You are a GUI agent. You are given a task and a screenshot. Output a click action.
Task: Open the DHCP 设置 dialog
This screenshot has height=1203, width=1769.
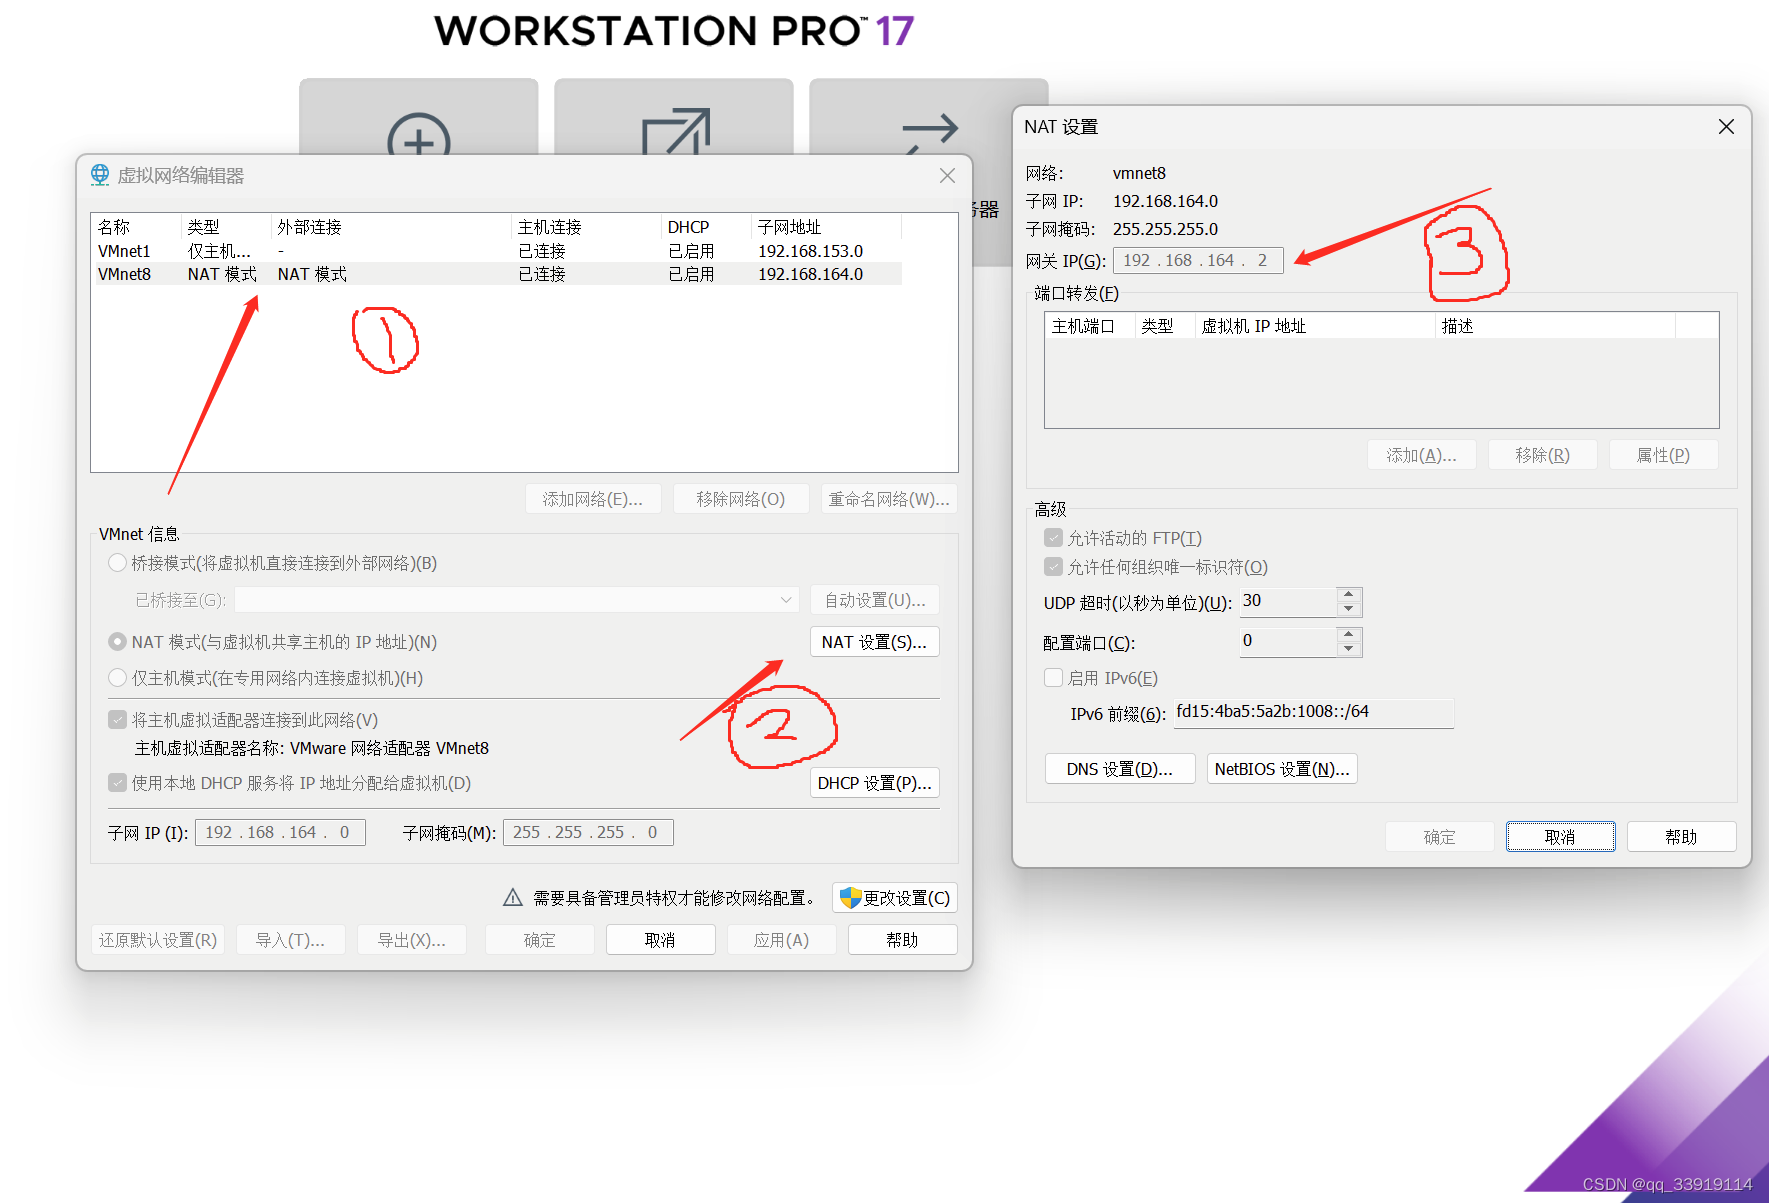874,782
